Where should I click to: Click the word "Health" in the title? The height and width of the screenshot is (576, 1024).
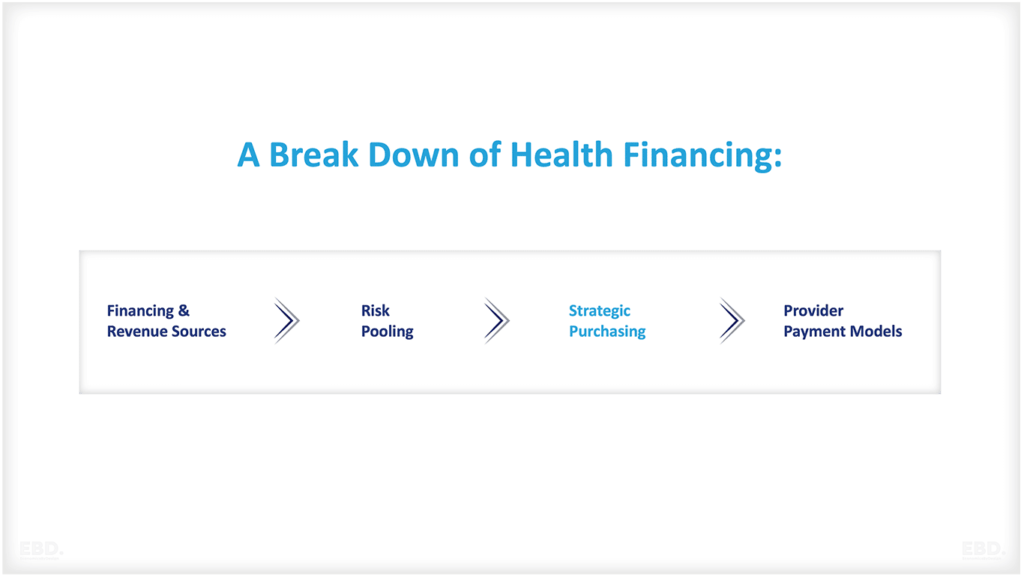560,155
